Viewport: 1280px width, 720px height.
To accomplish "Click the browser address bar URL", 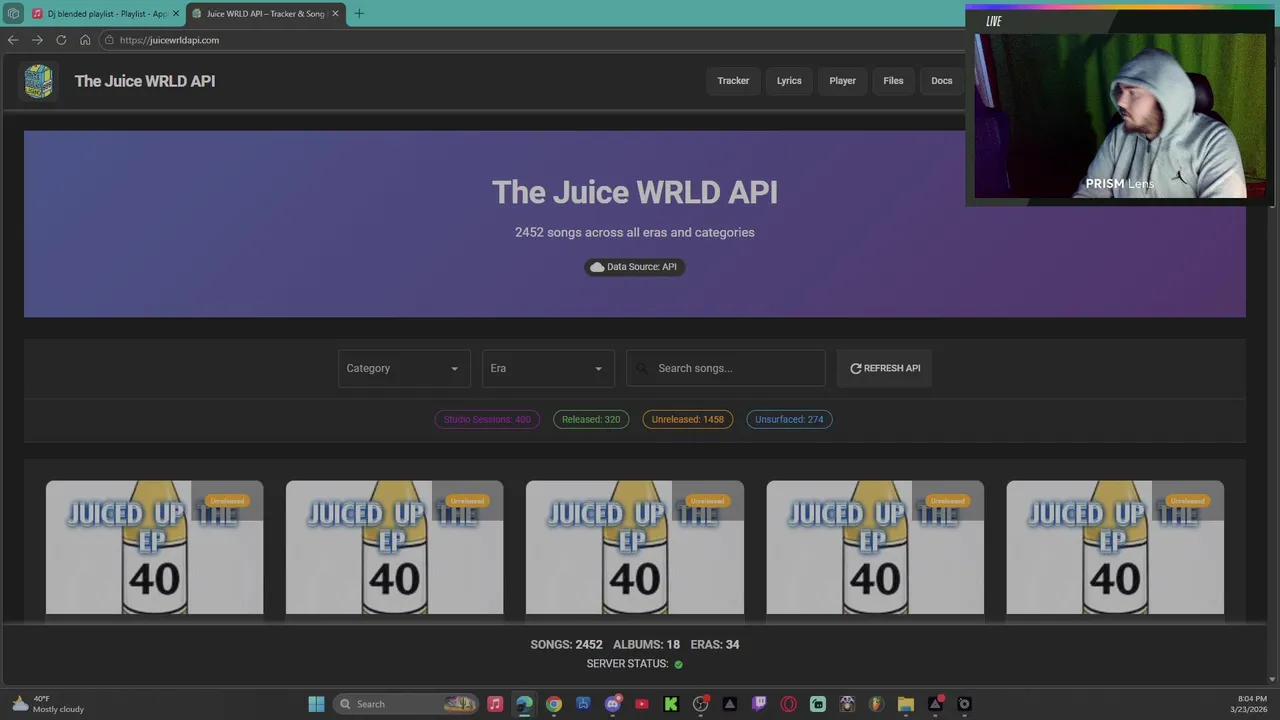I will (169, 40).
